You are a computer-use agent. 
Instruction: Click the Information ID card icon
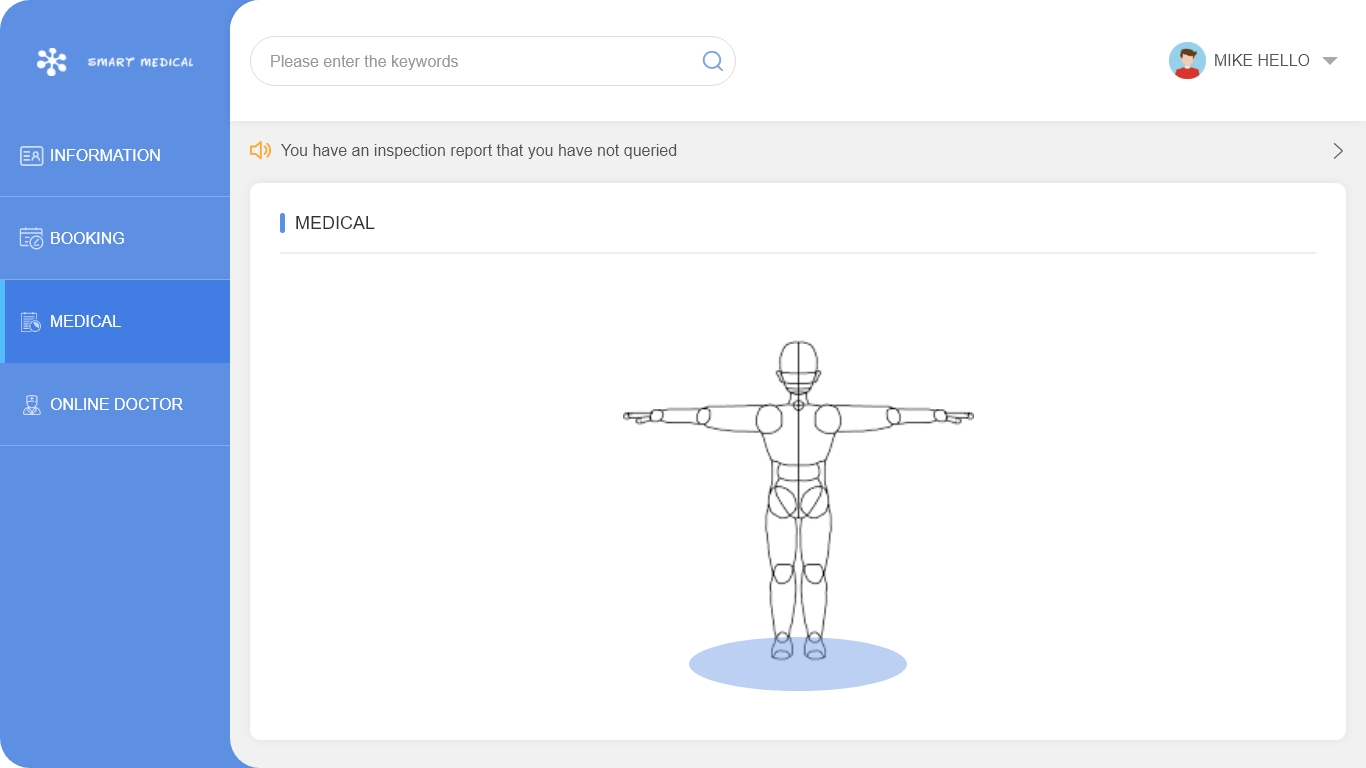pyautogui.click(x=31, y=156)
